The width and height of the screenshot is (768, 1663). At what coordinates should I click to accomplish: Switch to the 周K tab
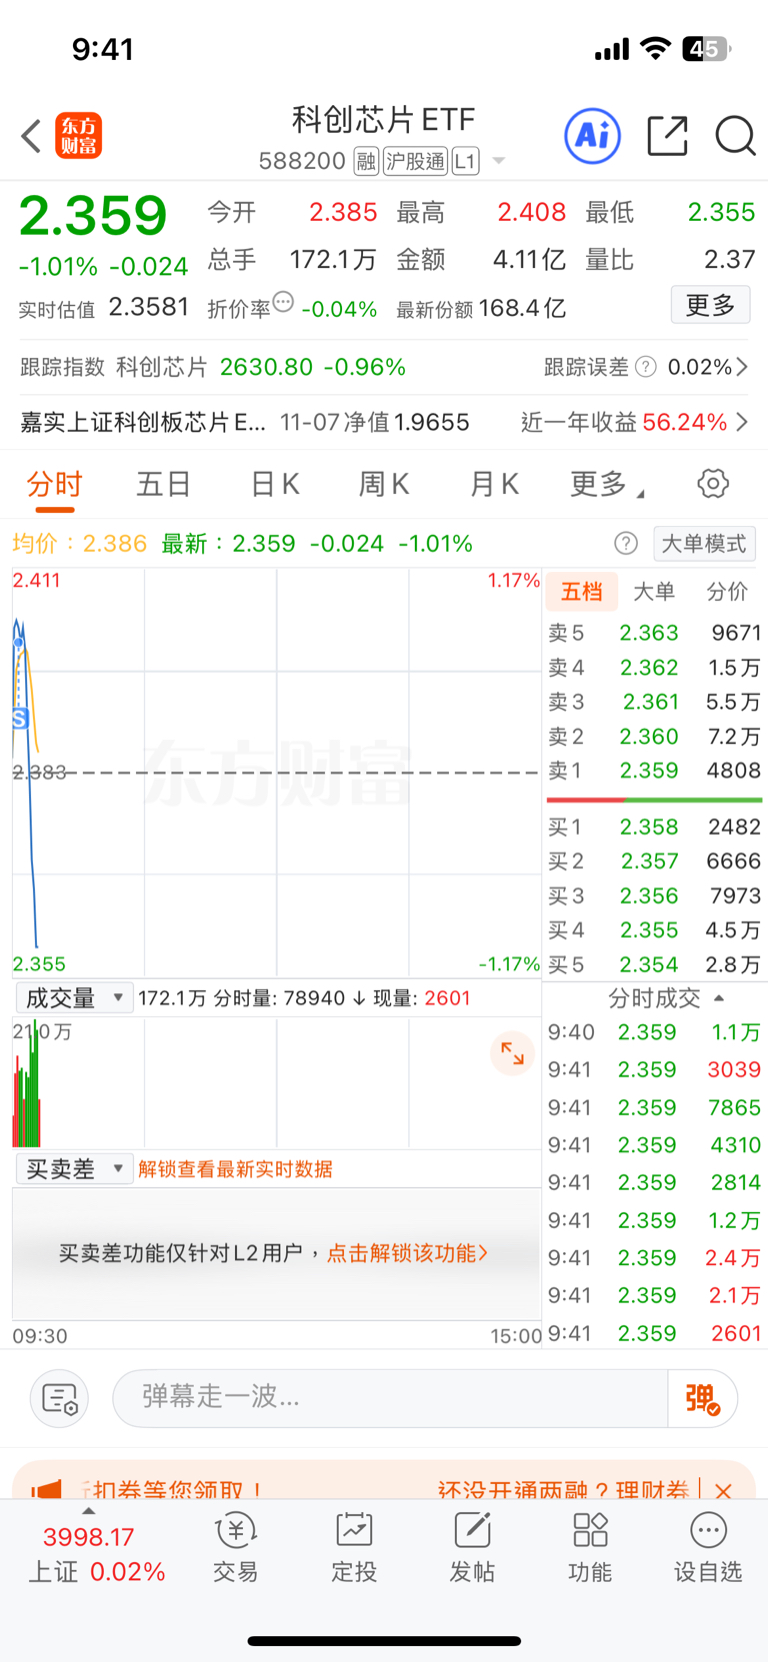(x=384, y=484)
